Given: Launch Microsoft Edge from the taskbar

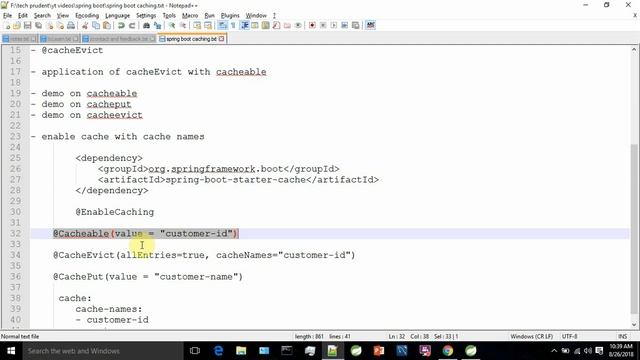Looking at the screenshot, I should [x=218, y=351].
